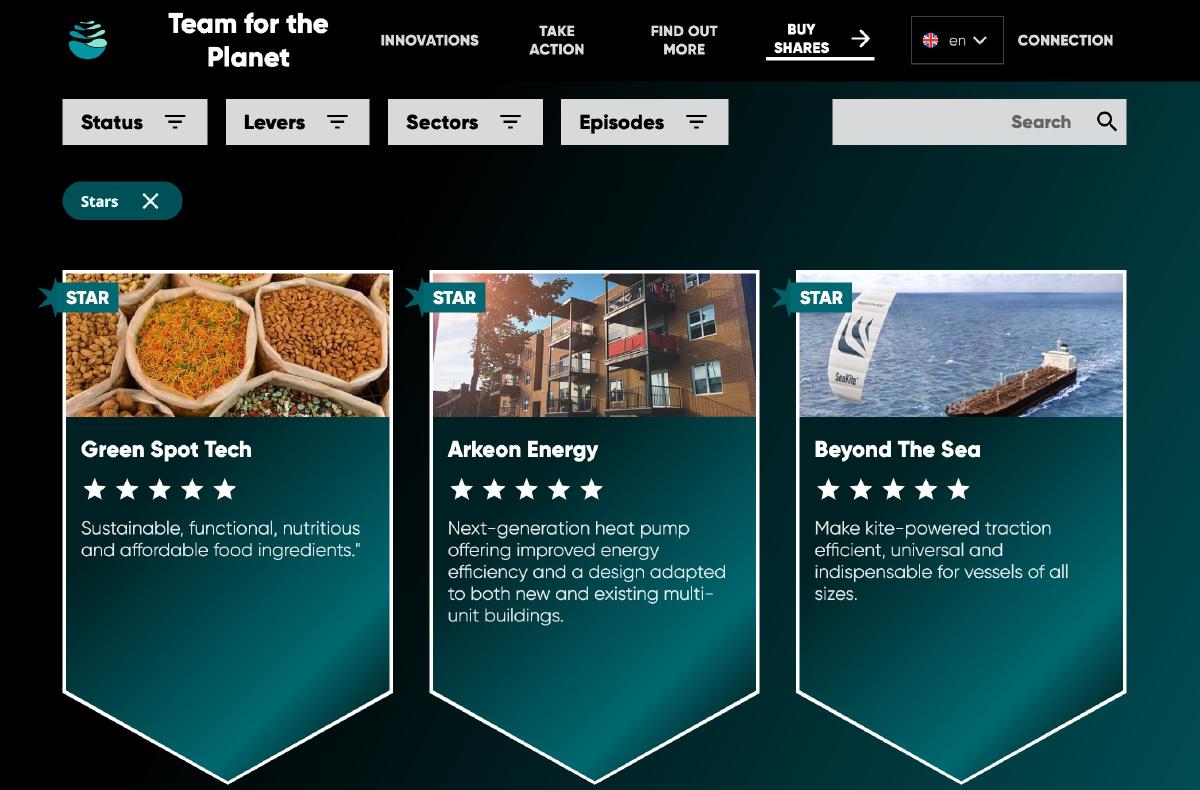Click the Connection link

pos(1065,40)
